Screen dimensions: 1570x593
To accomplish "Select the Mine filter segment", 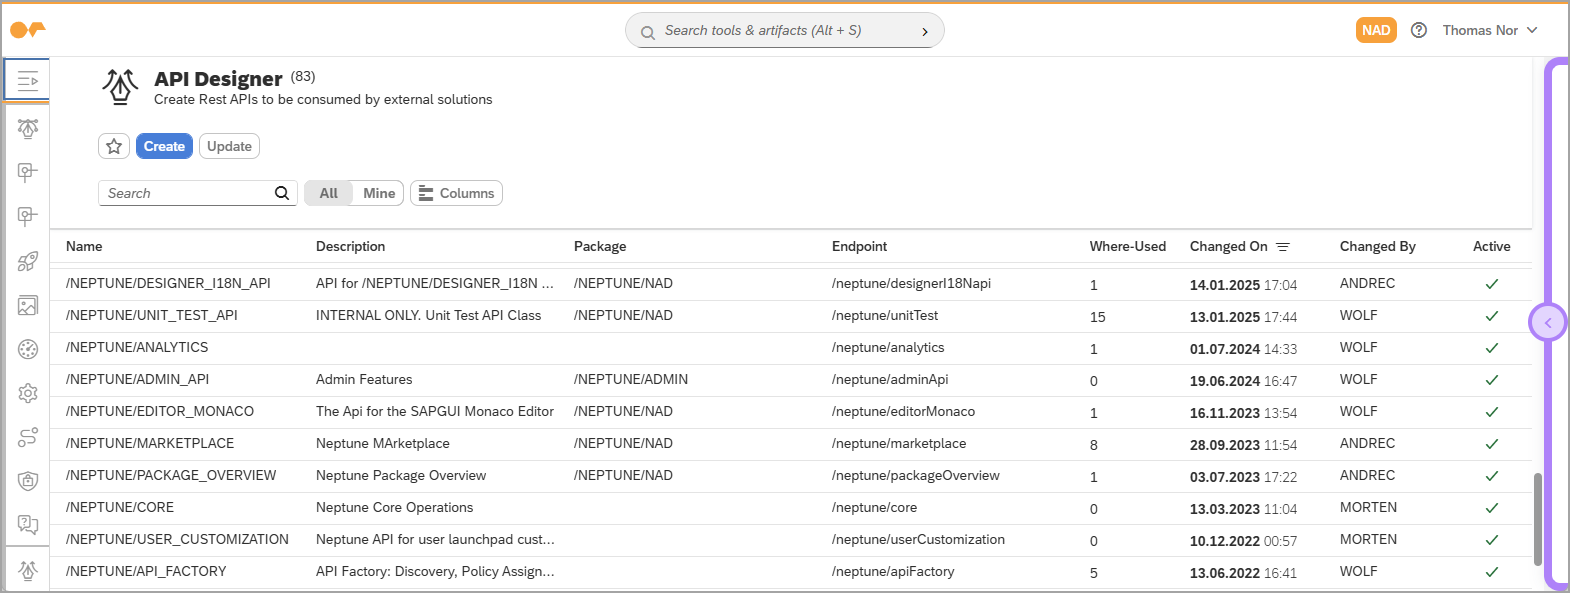I will [x=379, y=193].
